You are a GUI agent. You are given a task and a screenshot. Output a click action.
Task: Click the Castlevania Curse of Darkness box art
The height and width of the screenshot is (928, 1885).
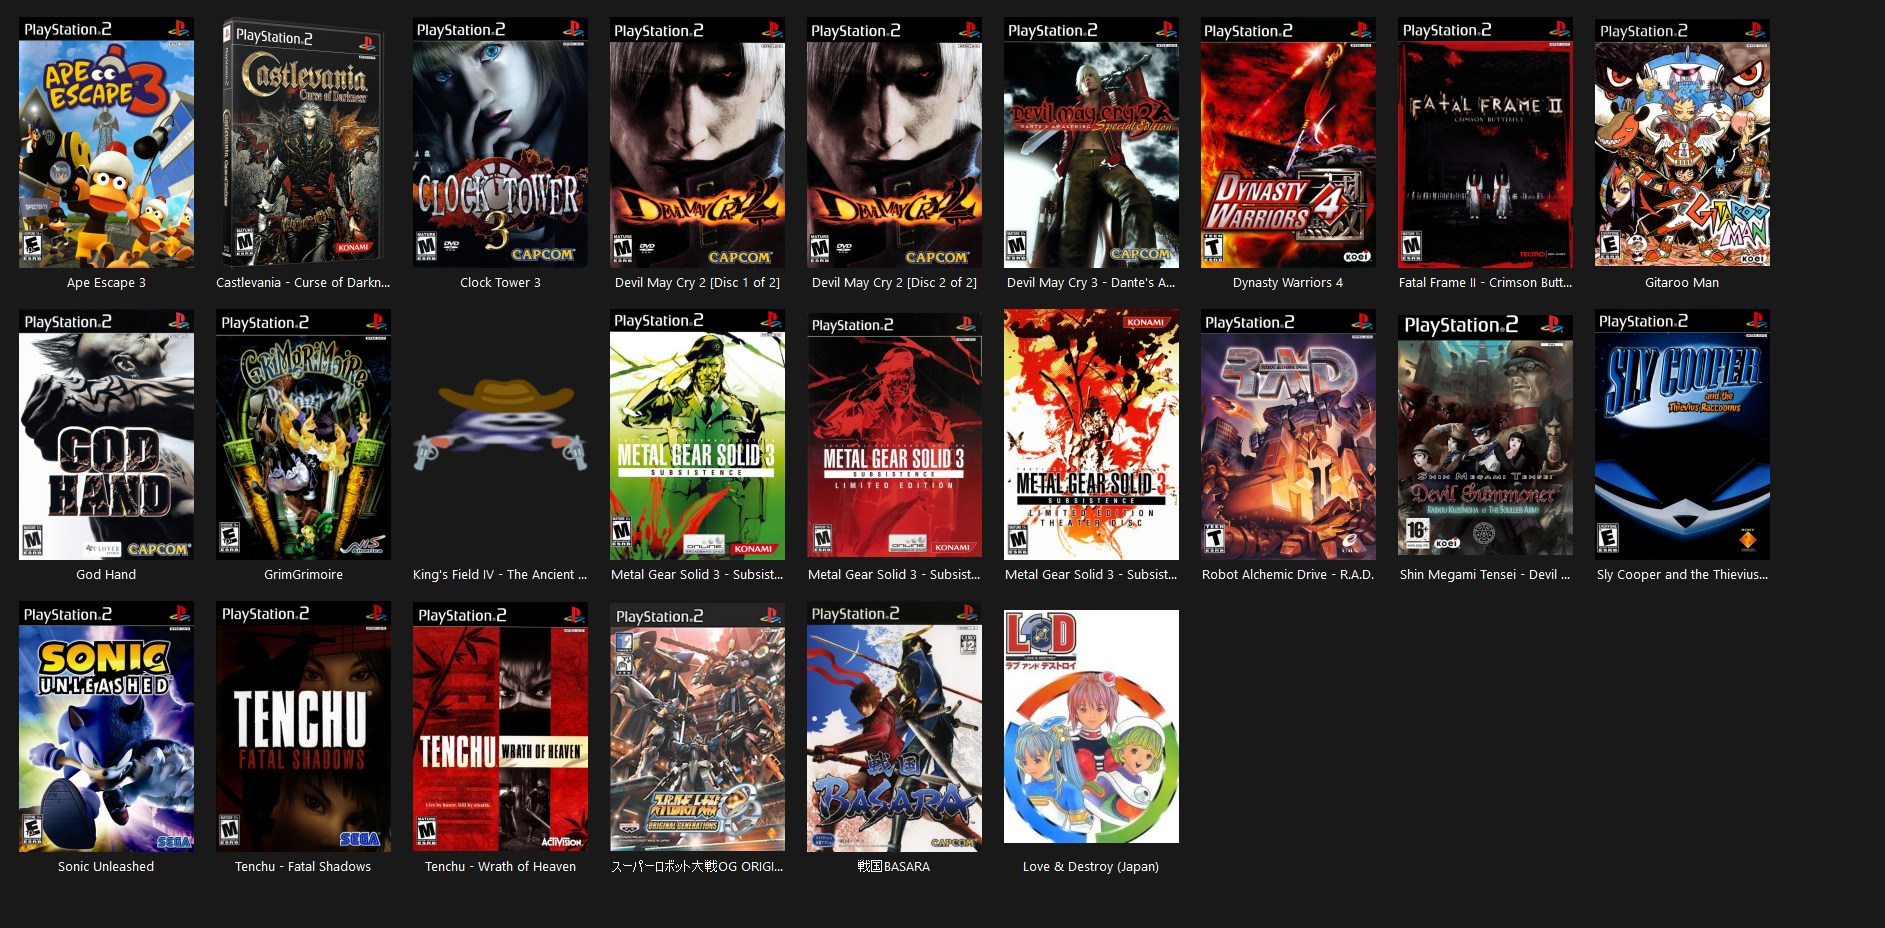303,143
